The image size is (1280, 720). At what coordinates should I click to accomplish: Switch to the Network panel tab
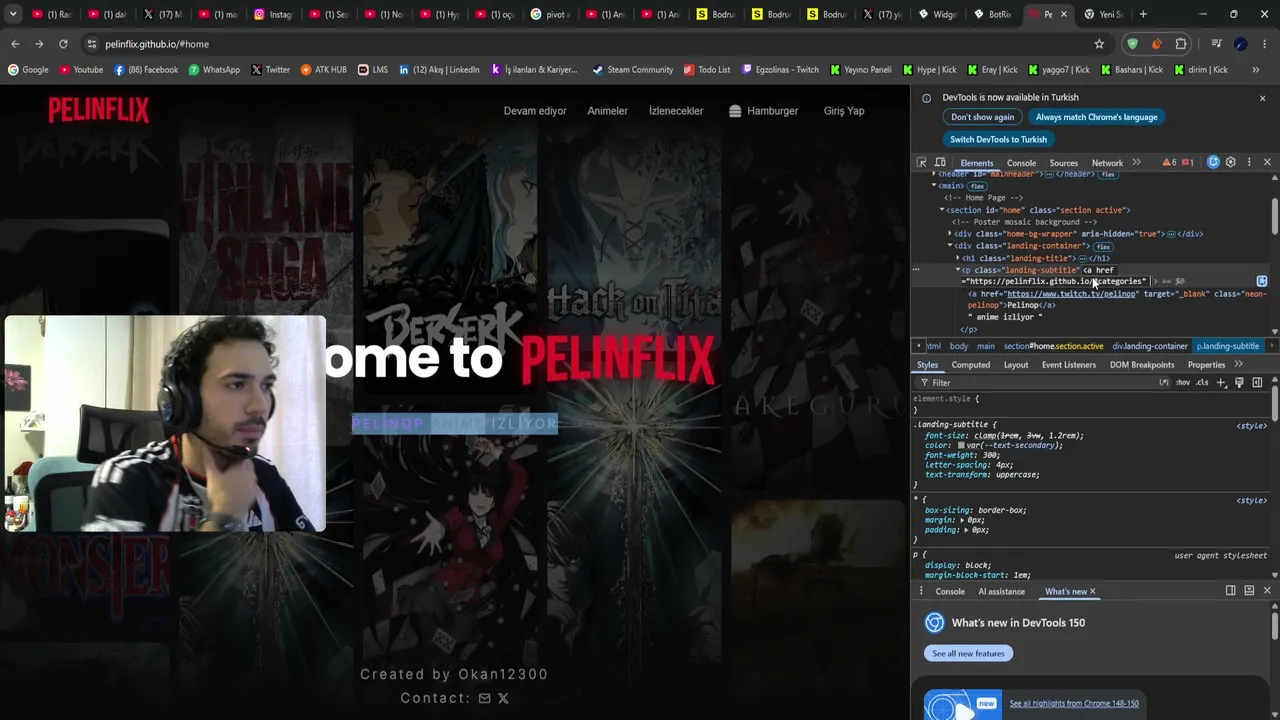click(x=1107, y=163)
